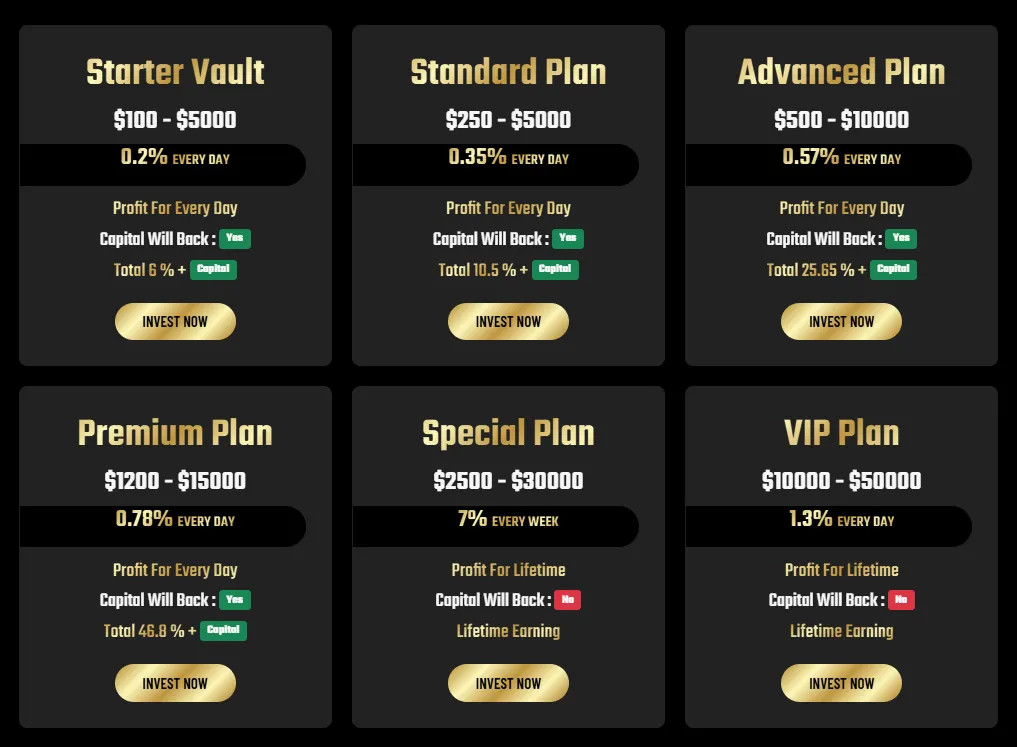
Task: Click the Yes badge in Premium Plan
Action: [235, 600]
